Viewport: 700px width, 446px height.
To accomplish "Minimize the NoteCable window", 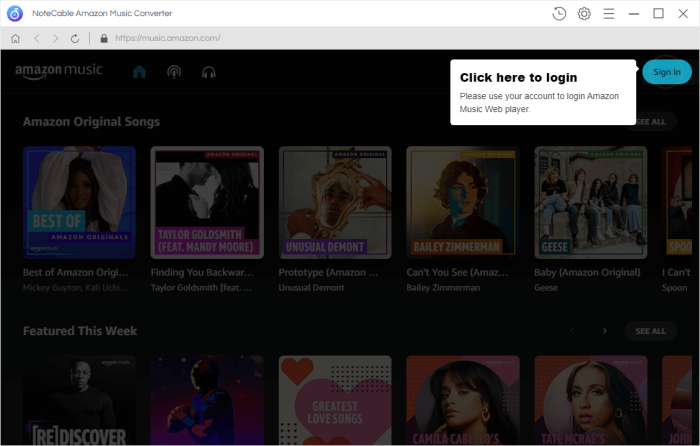I will (633, 13).
